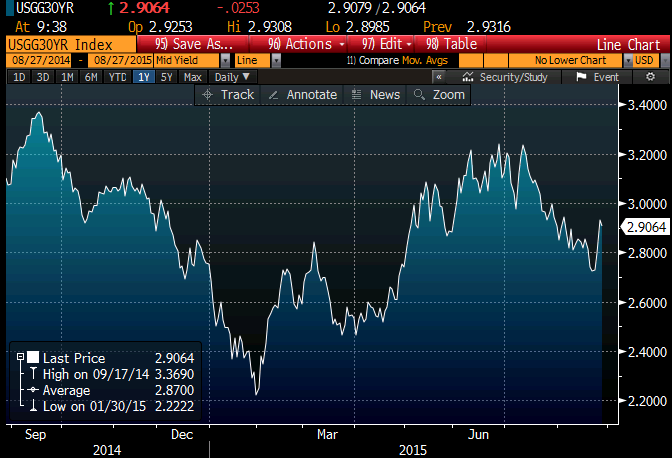Switch to the 5Y time range
This screenshot has width=672, height=458.
tap(168, 77)
